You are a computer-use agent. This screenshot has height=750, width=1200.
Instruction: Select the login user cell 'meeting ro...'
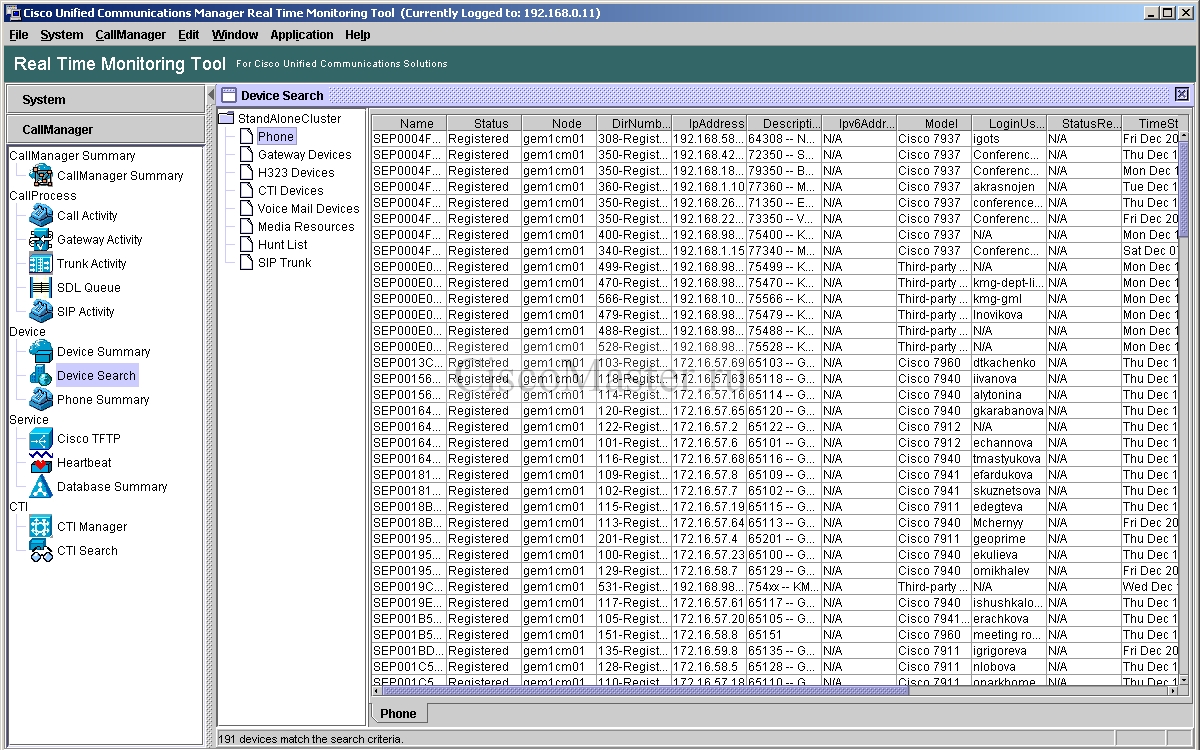1009,635
